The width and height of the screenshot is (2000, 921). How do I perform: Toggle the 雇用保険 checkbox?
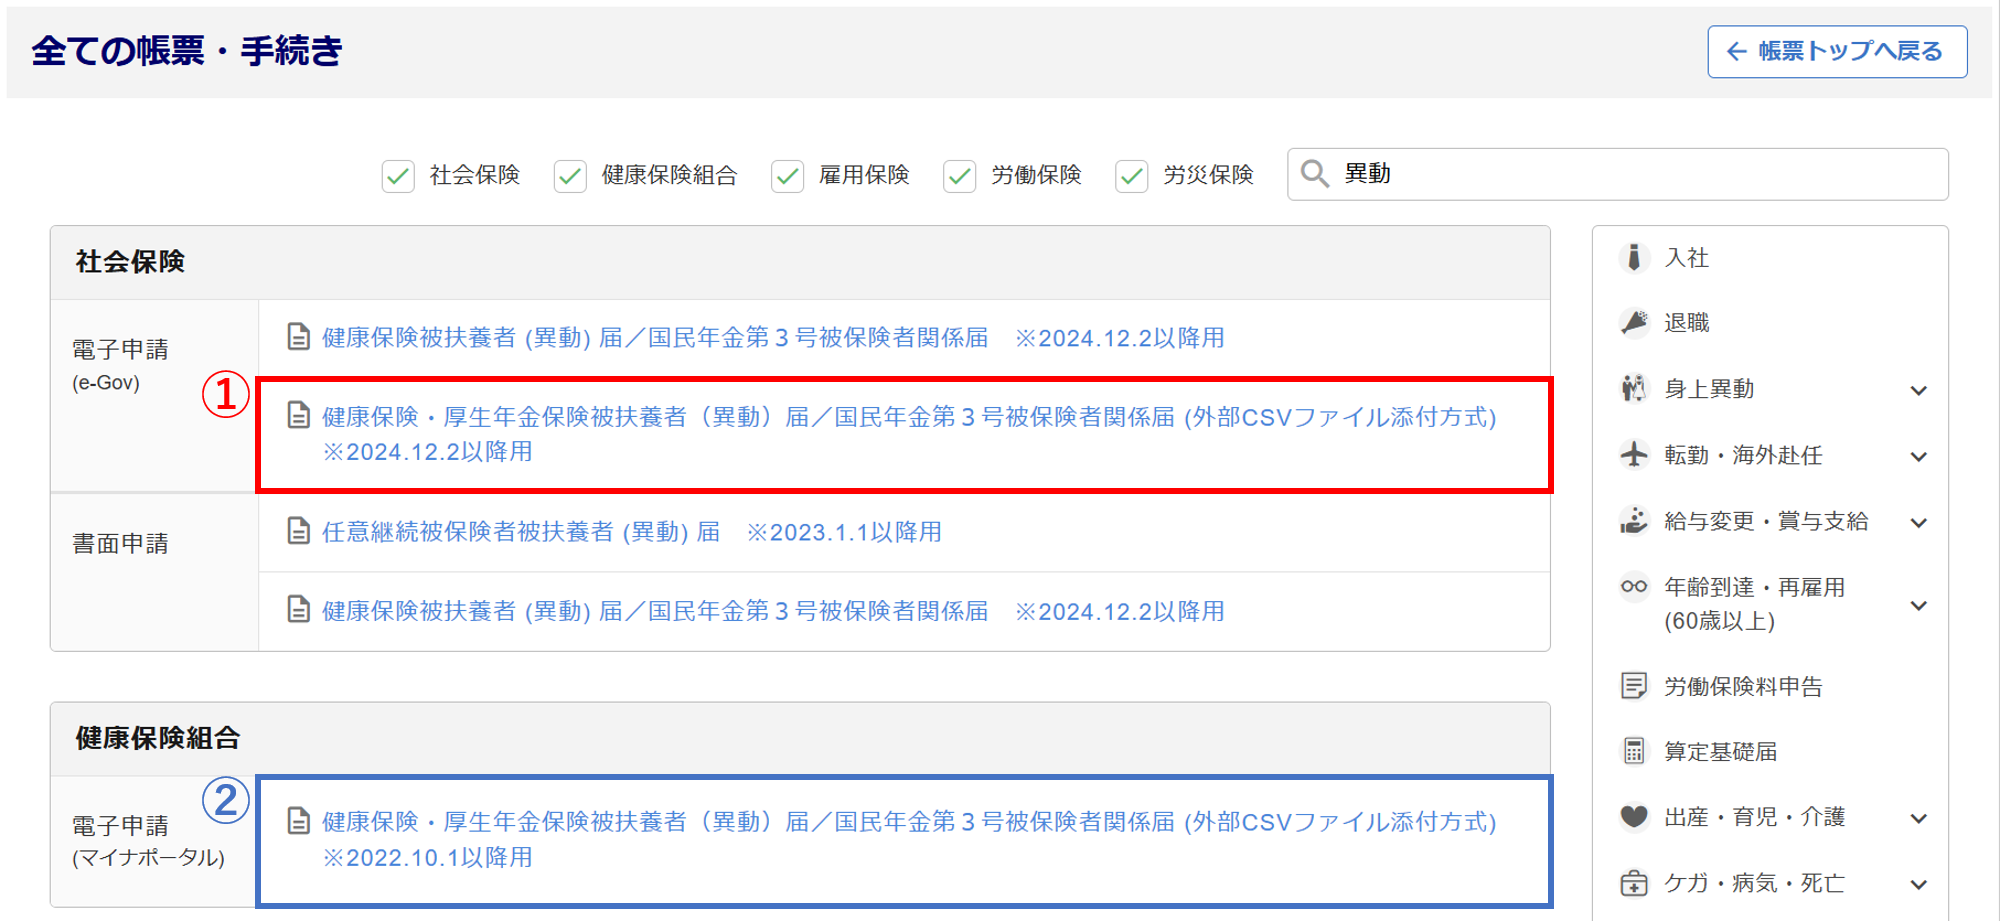(x=787, y=176)
